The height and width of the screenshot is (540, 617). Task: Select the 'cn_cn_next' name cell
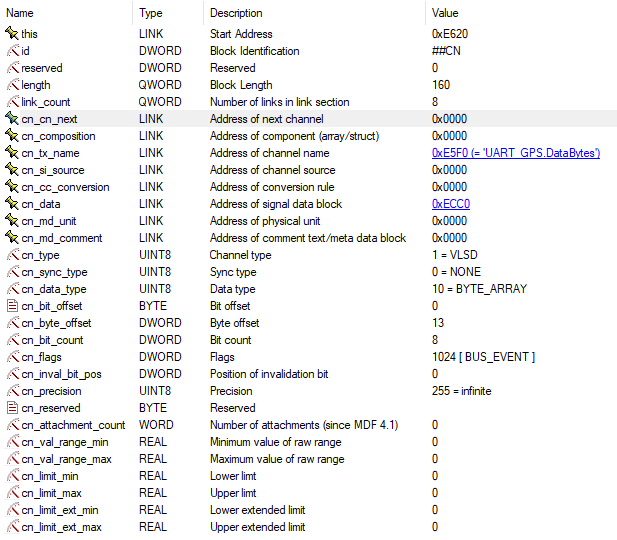49,119
